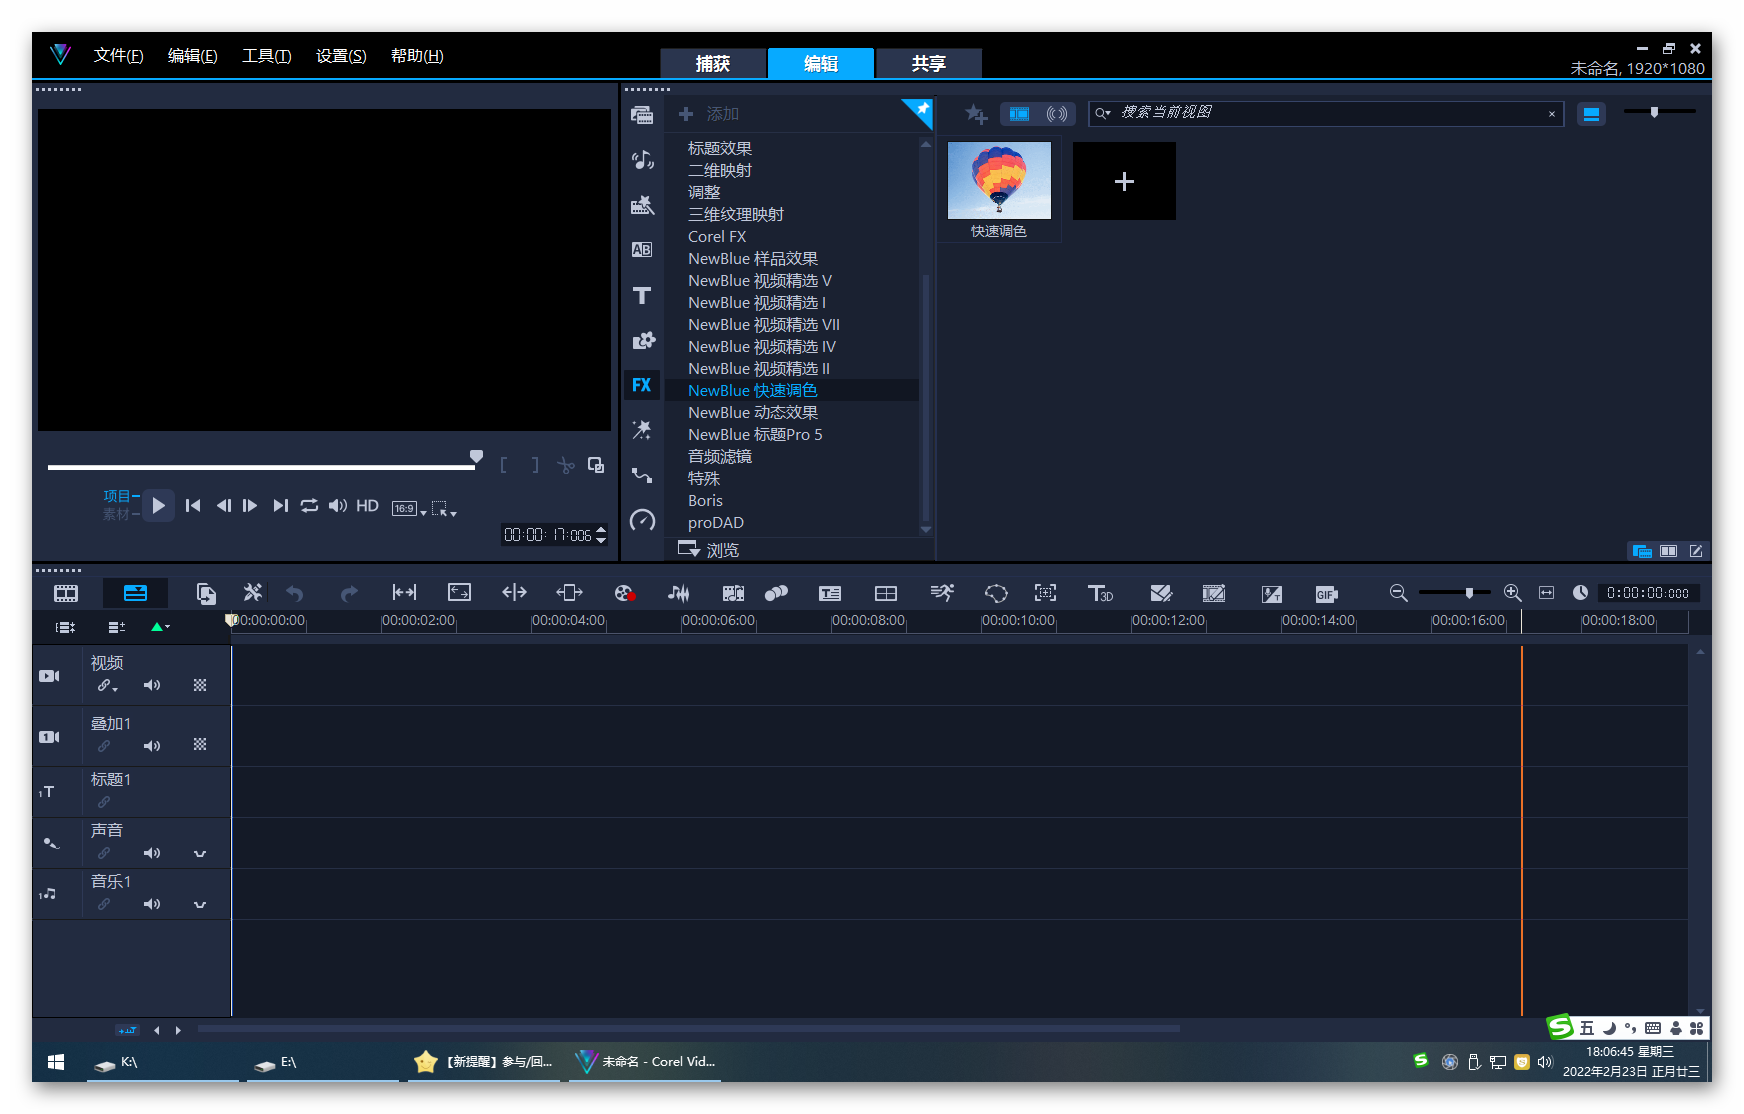This screenshot has width=1744, height=1114.
Task: Fit project in timeline window icon
Action: (1546, 593)
